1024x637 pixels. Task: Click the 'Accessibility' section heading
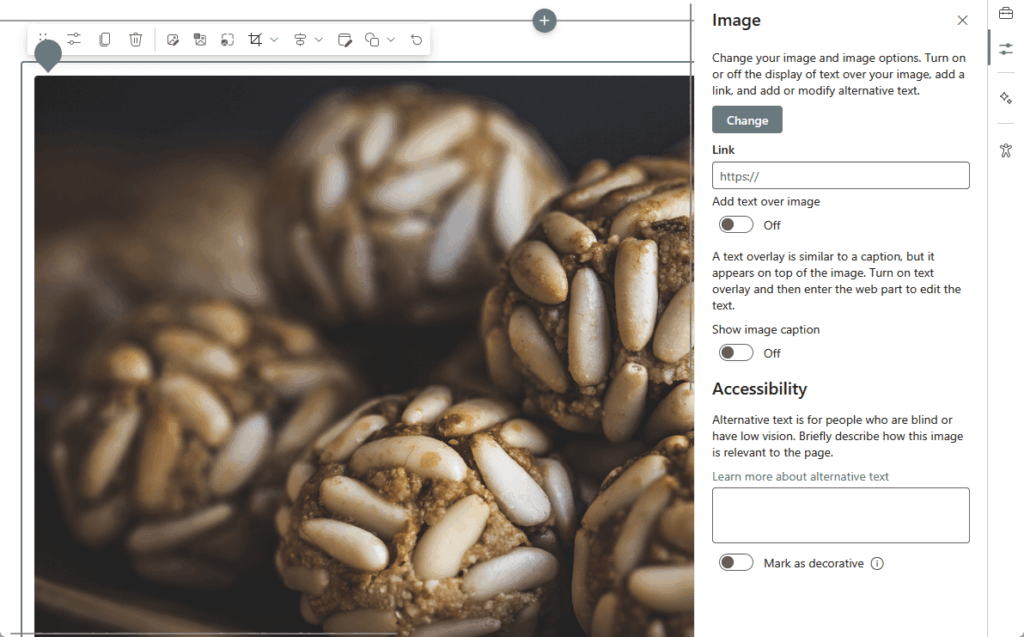(x=760, y=389)
